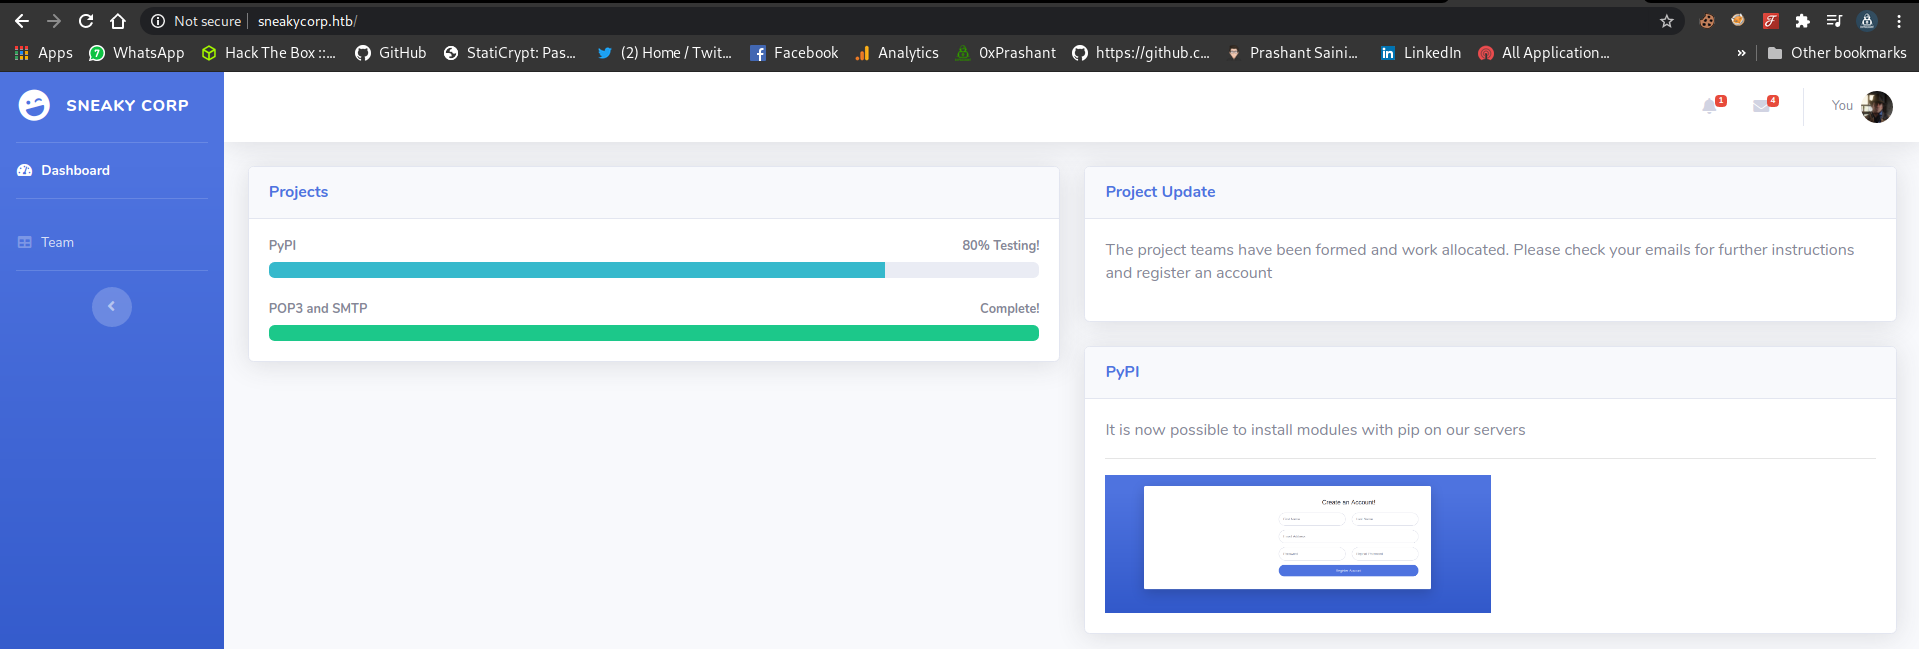
Task: Open the messages envelope icon
Action: pos(1762,106)
